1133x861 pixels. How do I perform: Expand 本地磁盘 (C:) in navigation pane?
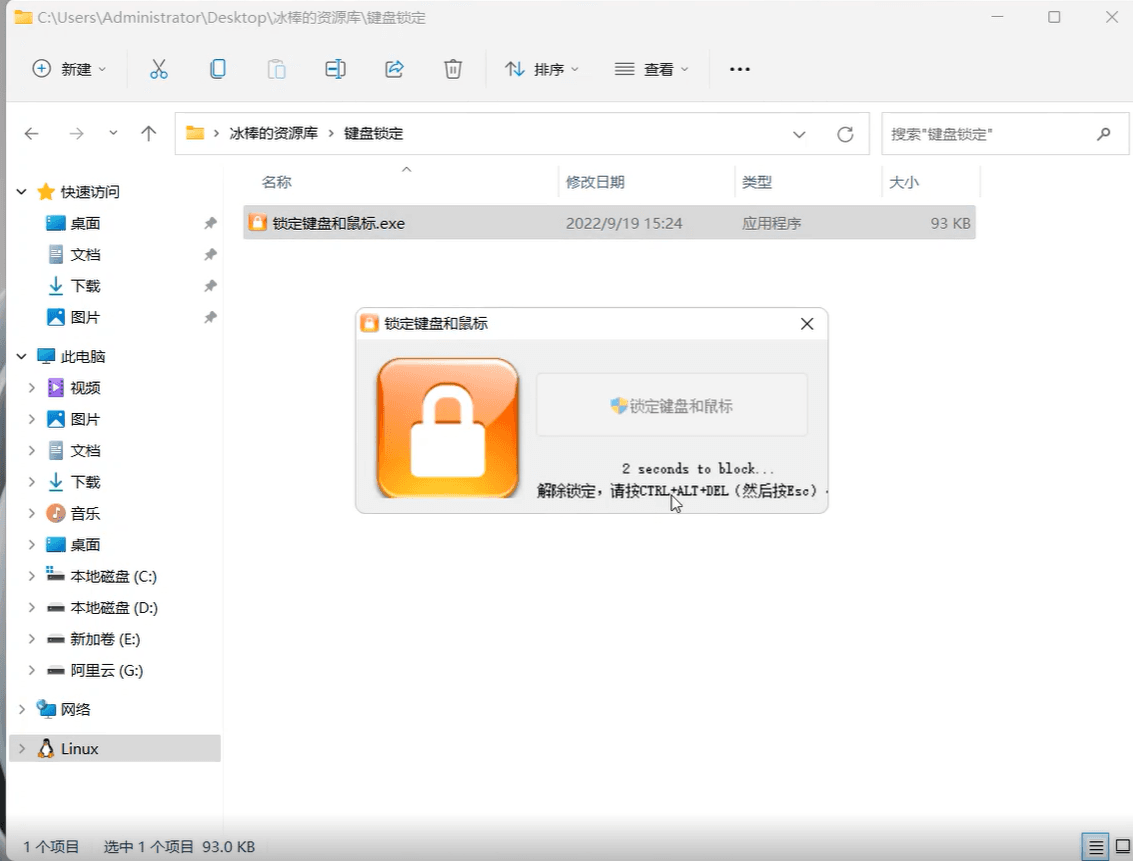coord(32,576)
